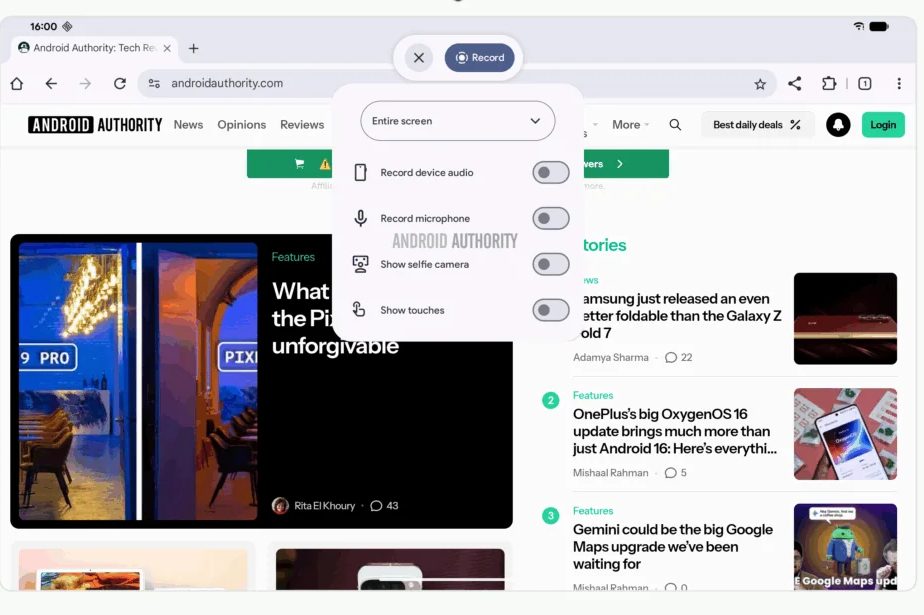Reload the page with refresh icon
Image resolution: width=924 pixels, height=615 pixels.
[120, 84]
